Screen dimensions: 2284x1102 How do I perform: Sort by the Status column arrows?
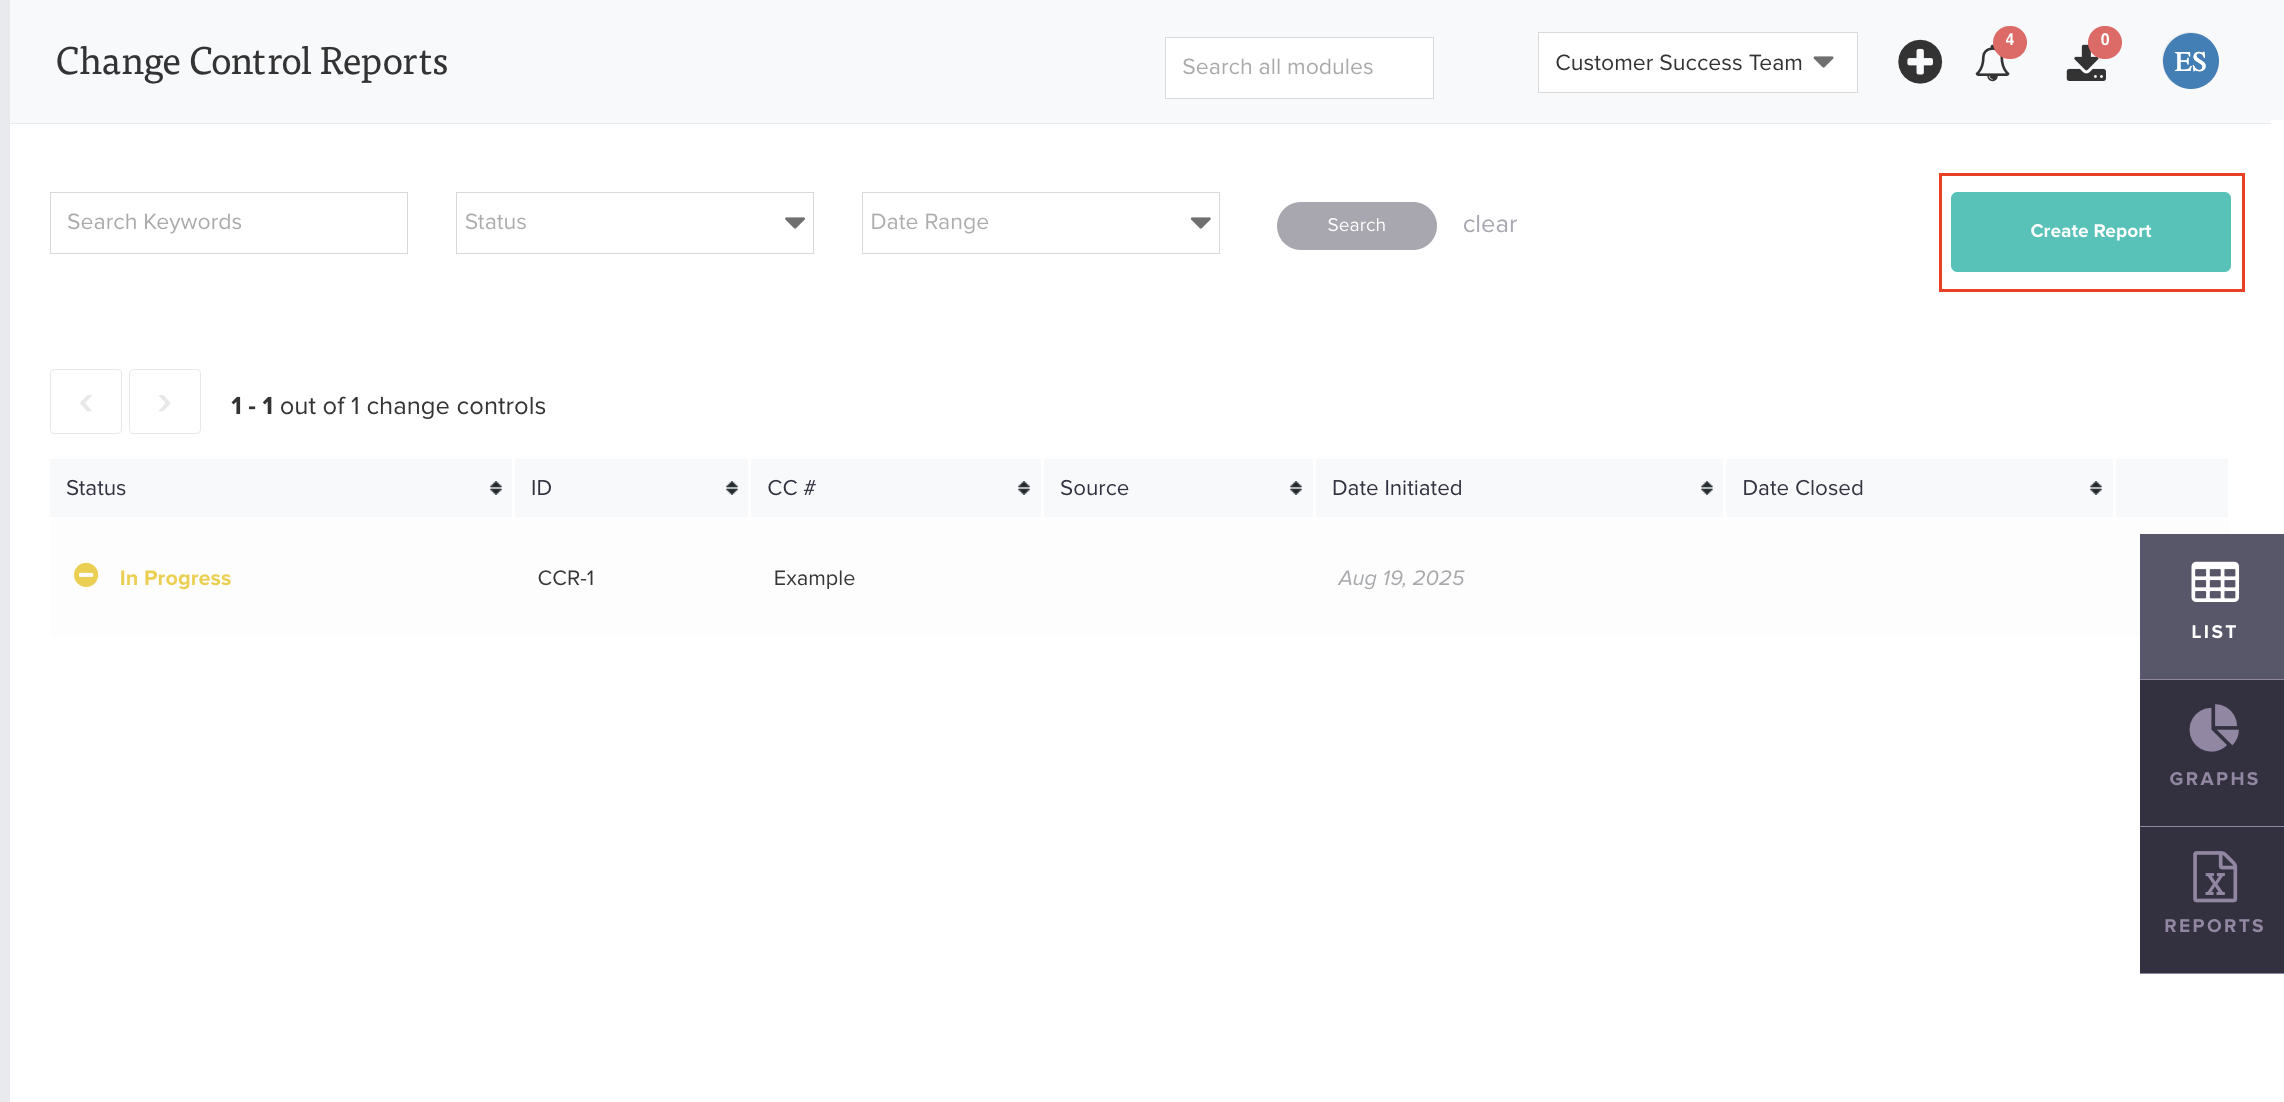coord(495,488)
